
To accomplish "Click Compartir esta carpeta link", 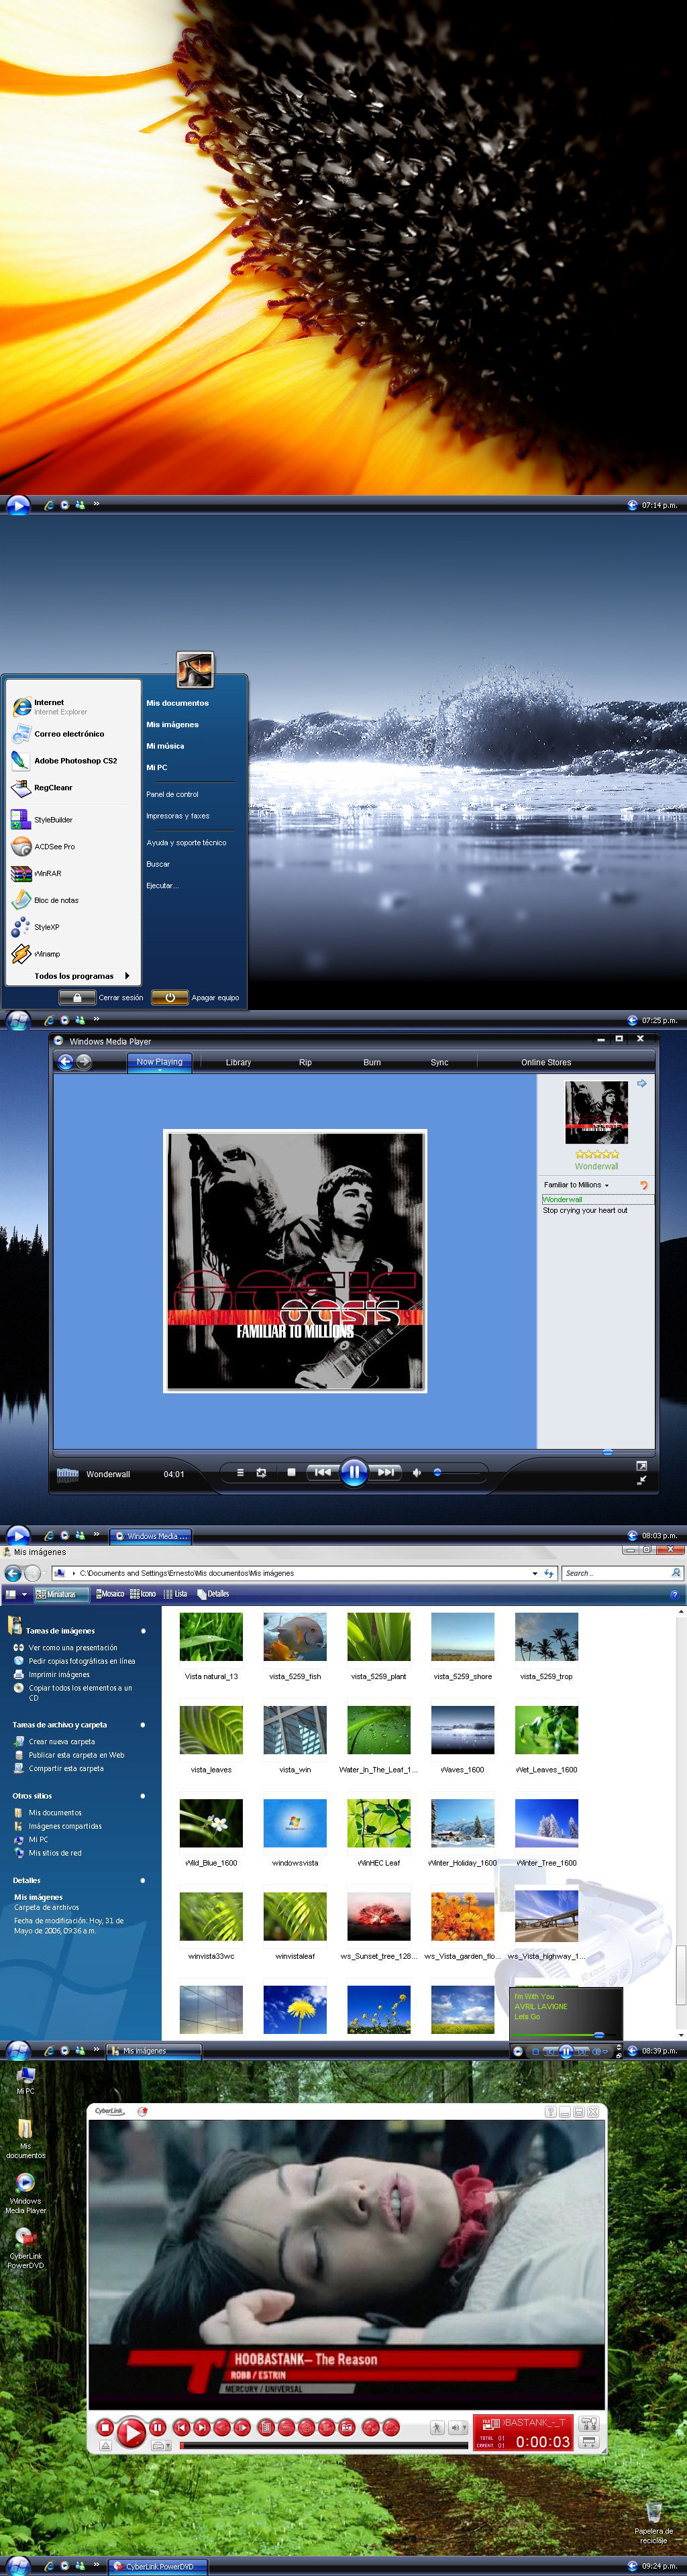I will pyautogui.click(x=66, y=1769).
